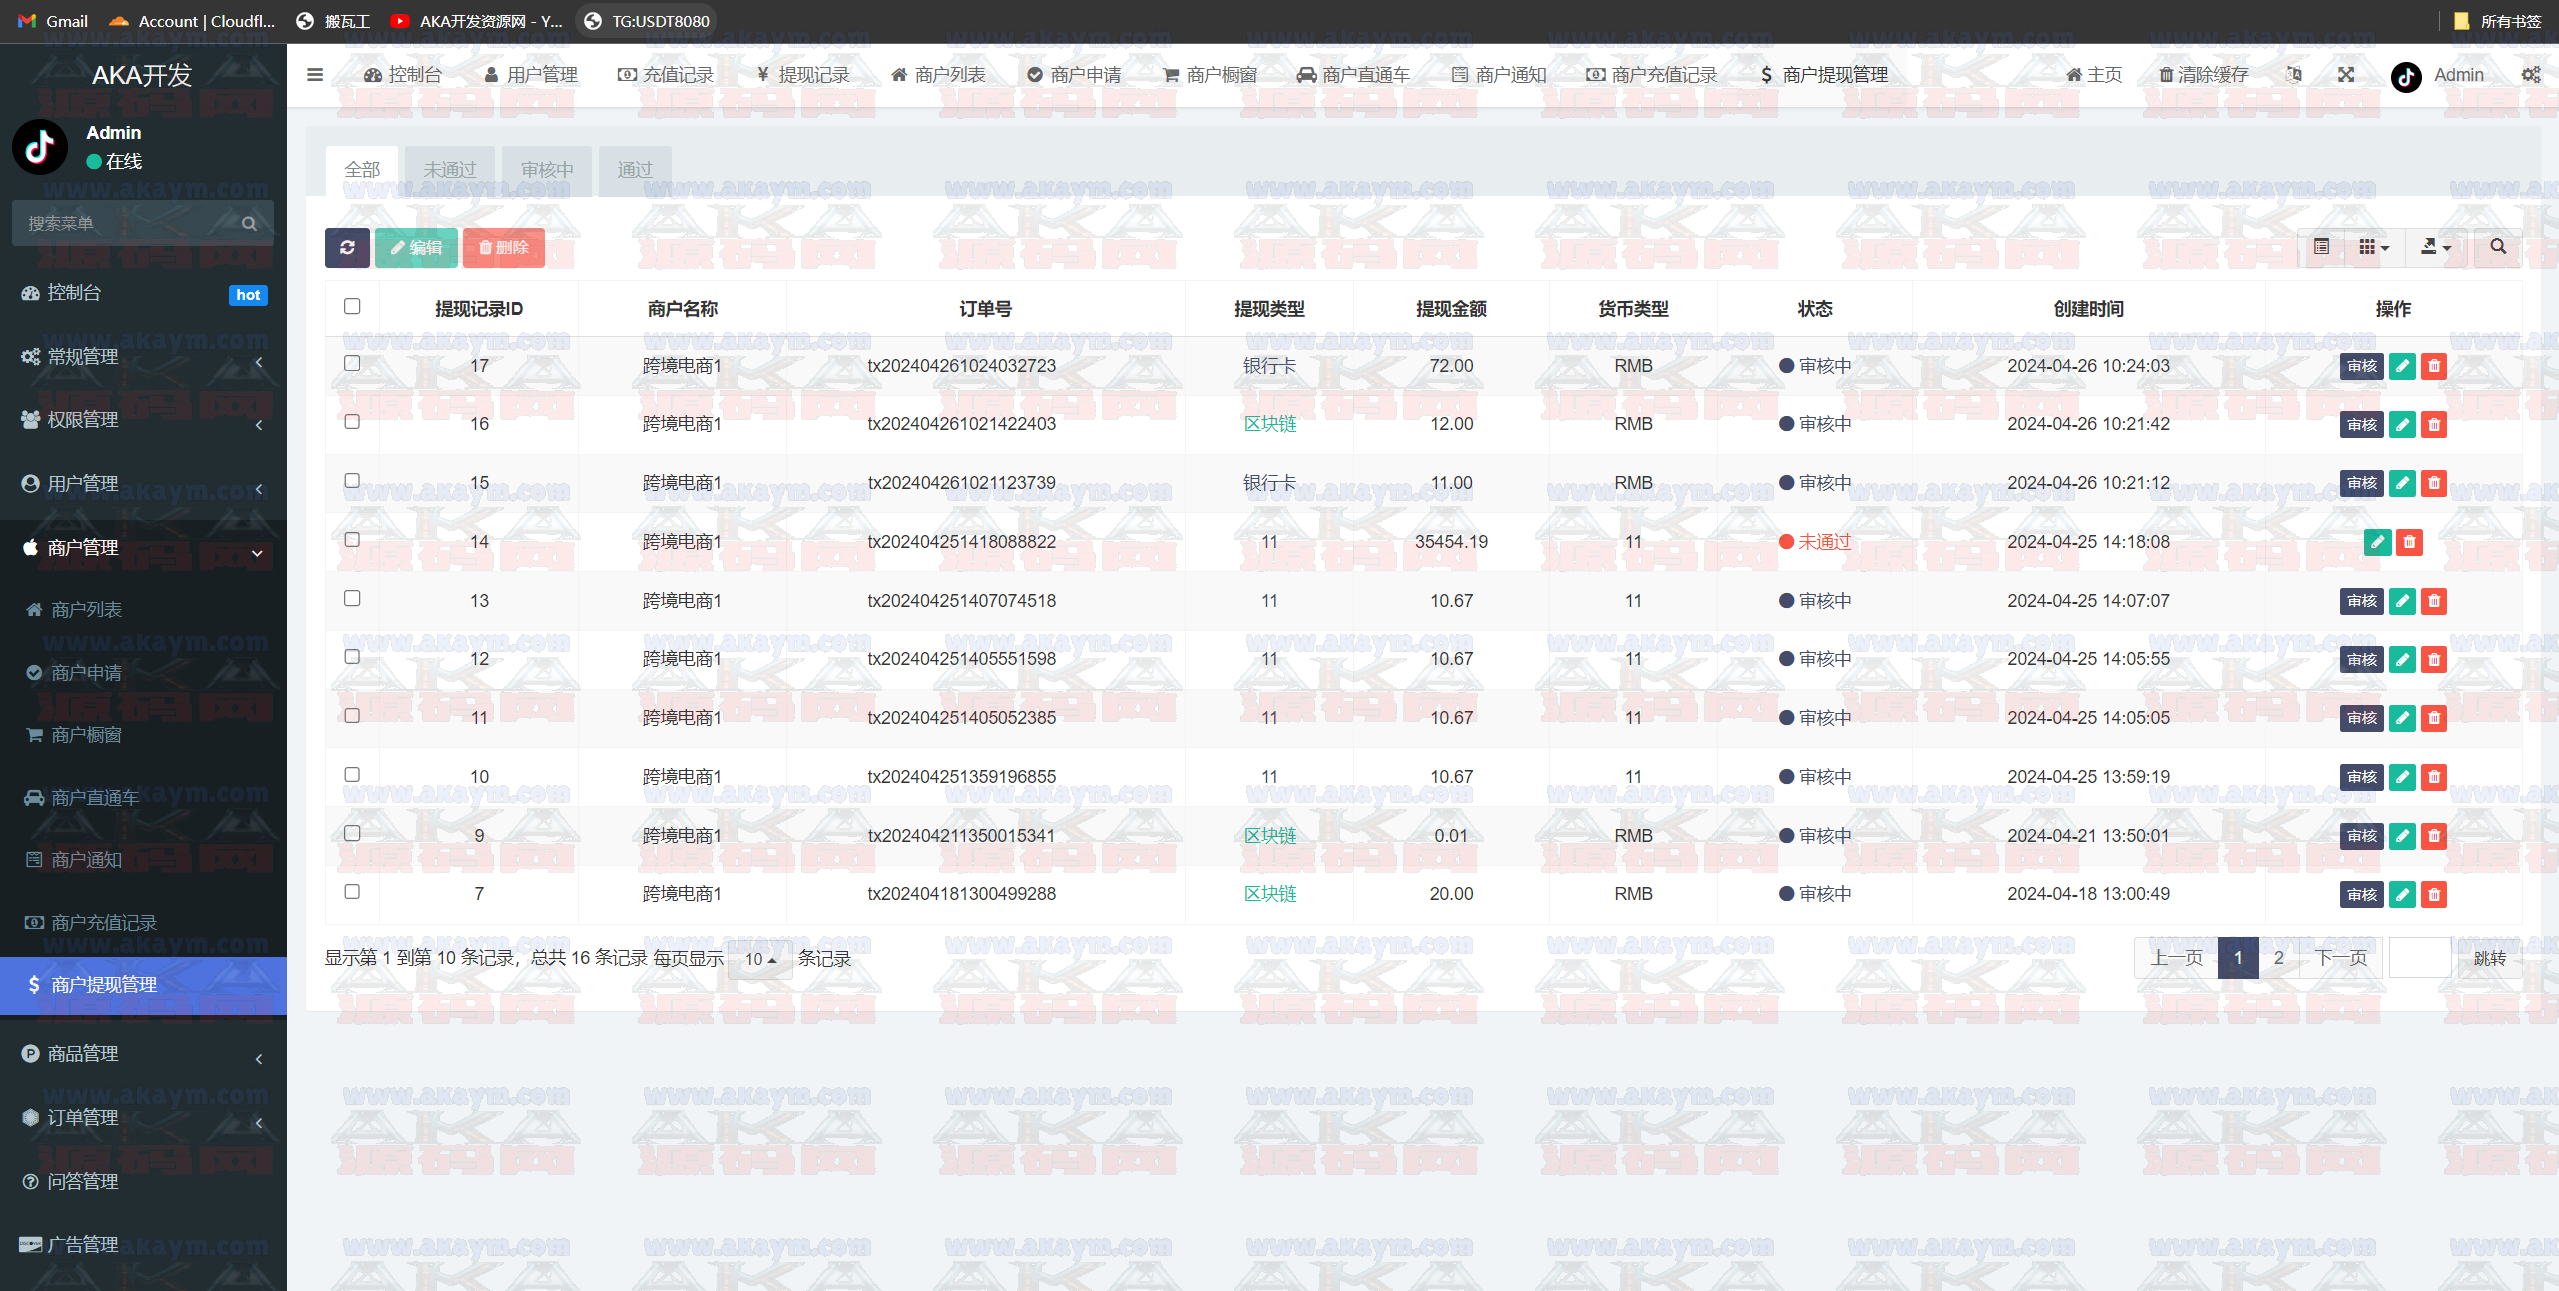This screenshot has height=1291, width=2559.
Task: Open the export data dropdown
Action: [2435, 247]
